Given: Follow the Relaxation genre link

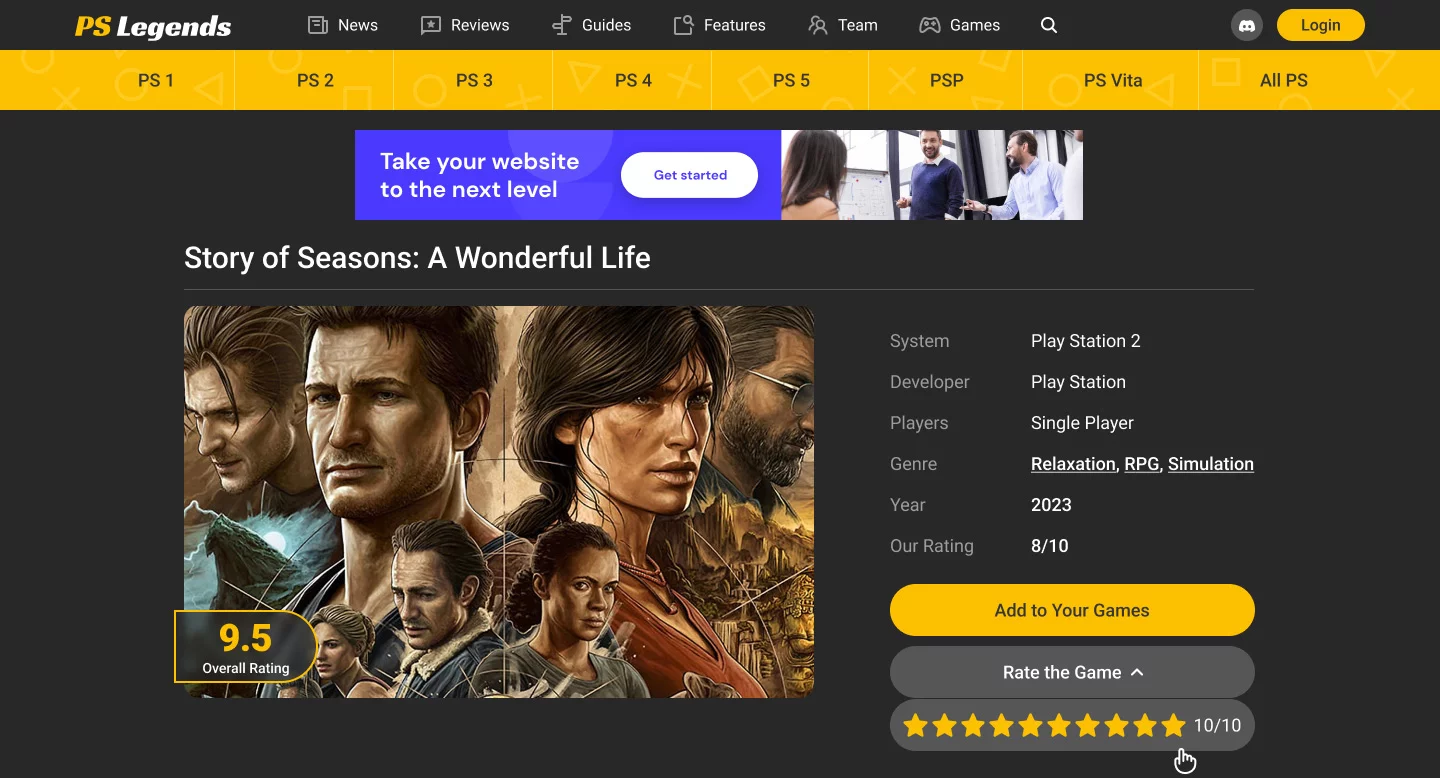Looking at the screenshot, I should pyautogui.click(x=1073, y=464).
